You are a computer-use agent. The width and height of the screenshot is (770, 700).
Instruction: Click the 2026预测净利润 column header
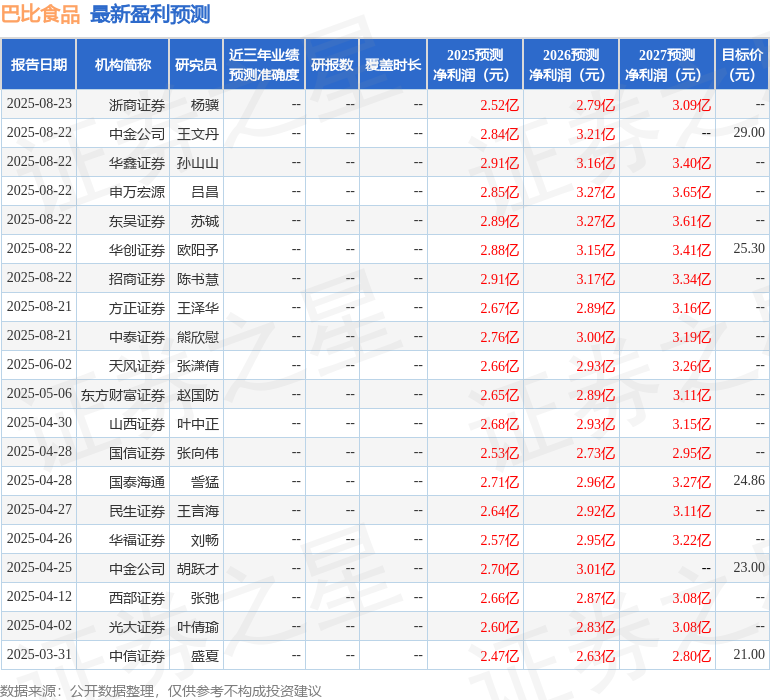click(571, 64)
